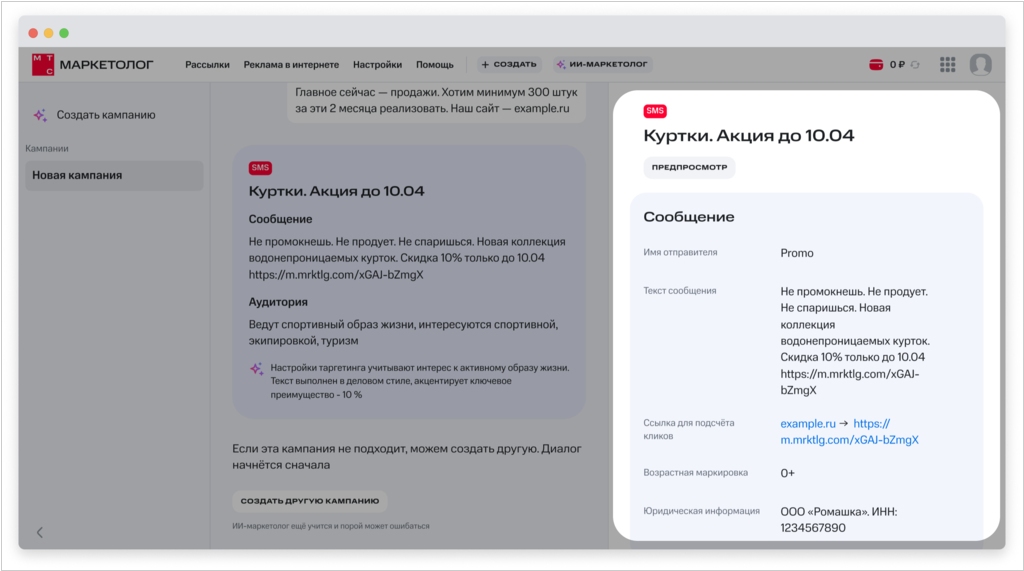Go to the Настройки menu item
The width and height of the screenshot is (1024, 571).
coord(377,65)
